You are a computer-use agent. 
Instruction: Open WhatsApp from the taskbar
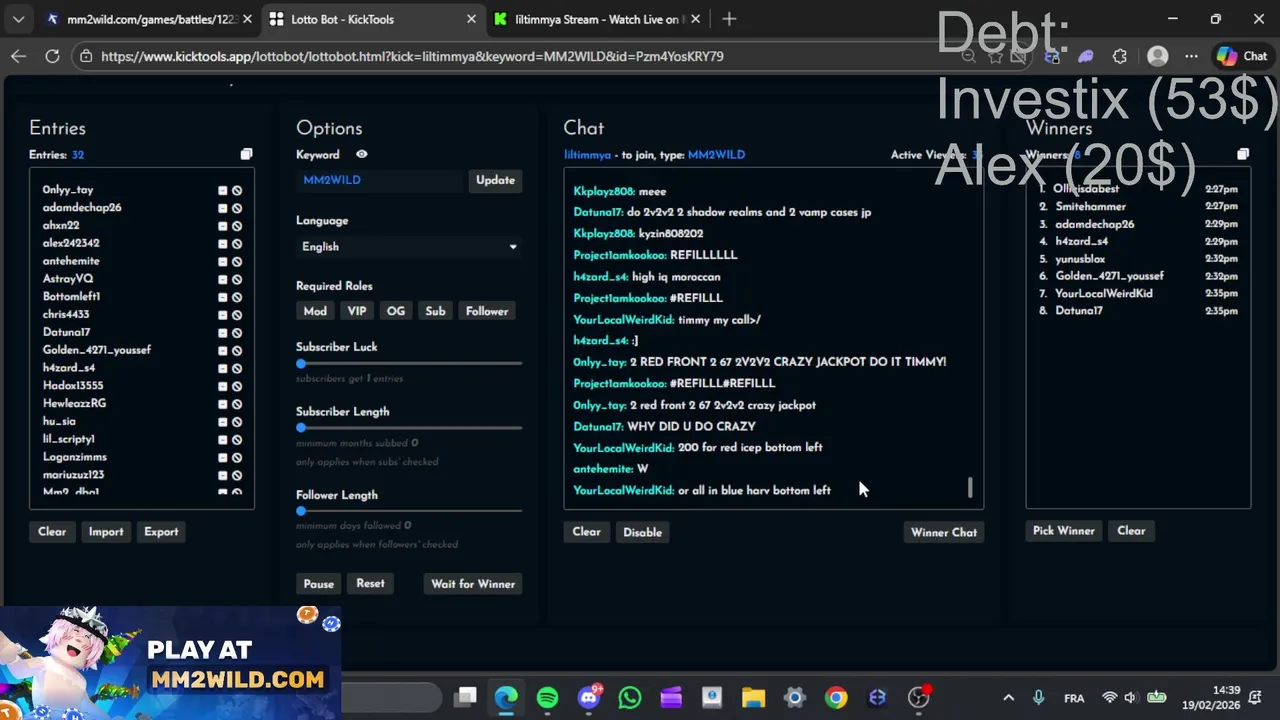tap(630, 698)
